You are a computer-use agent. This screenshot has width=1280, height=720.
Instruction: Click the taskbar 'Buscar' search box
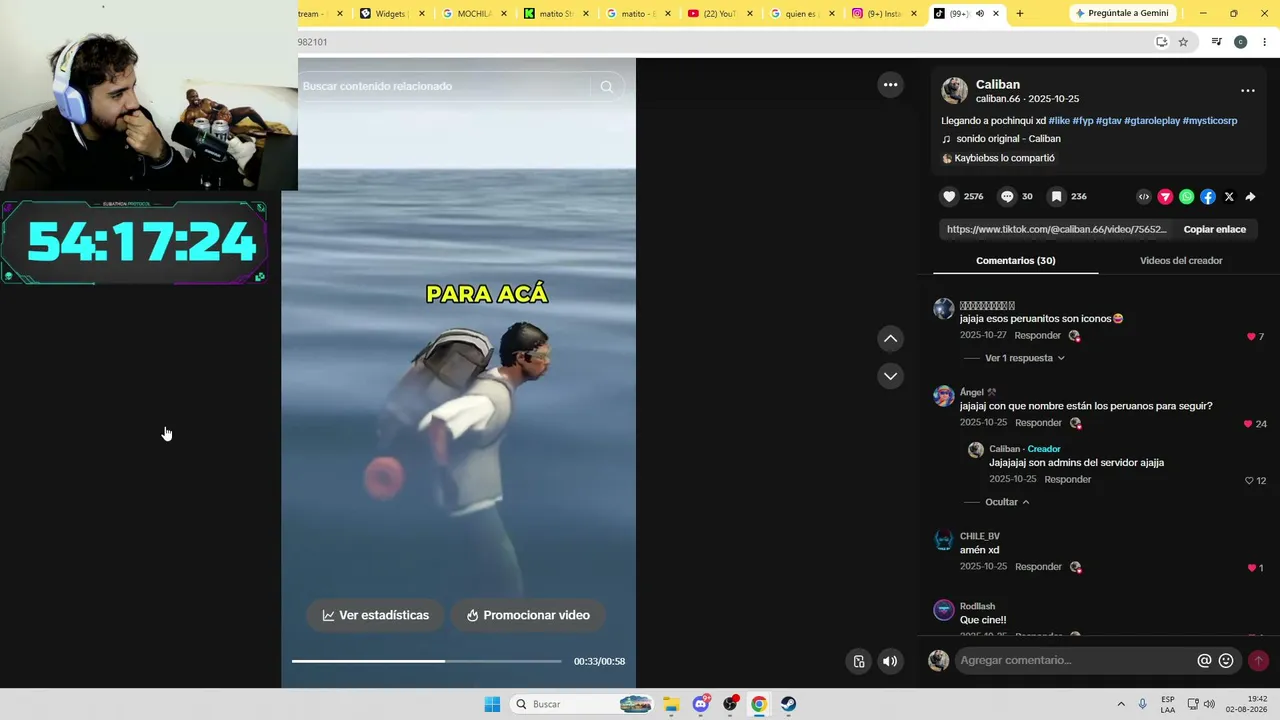point(582,704)
